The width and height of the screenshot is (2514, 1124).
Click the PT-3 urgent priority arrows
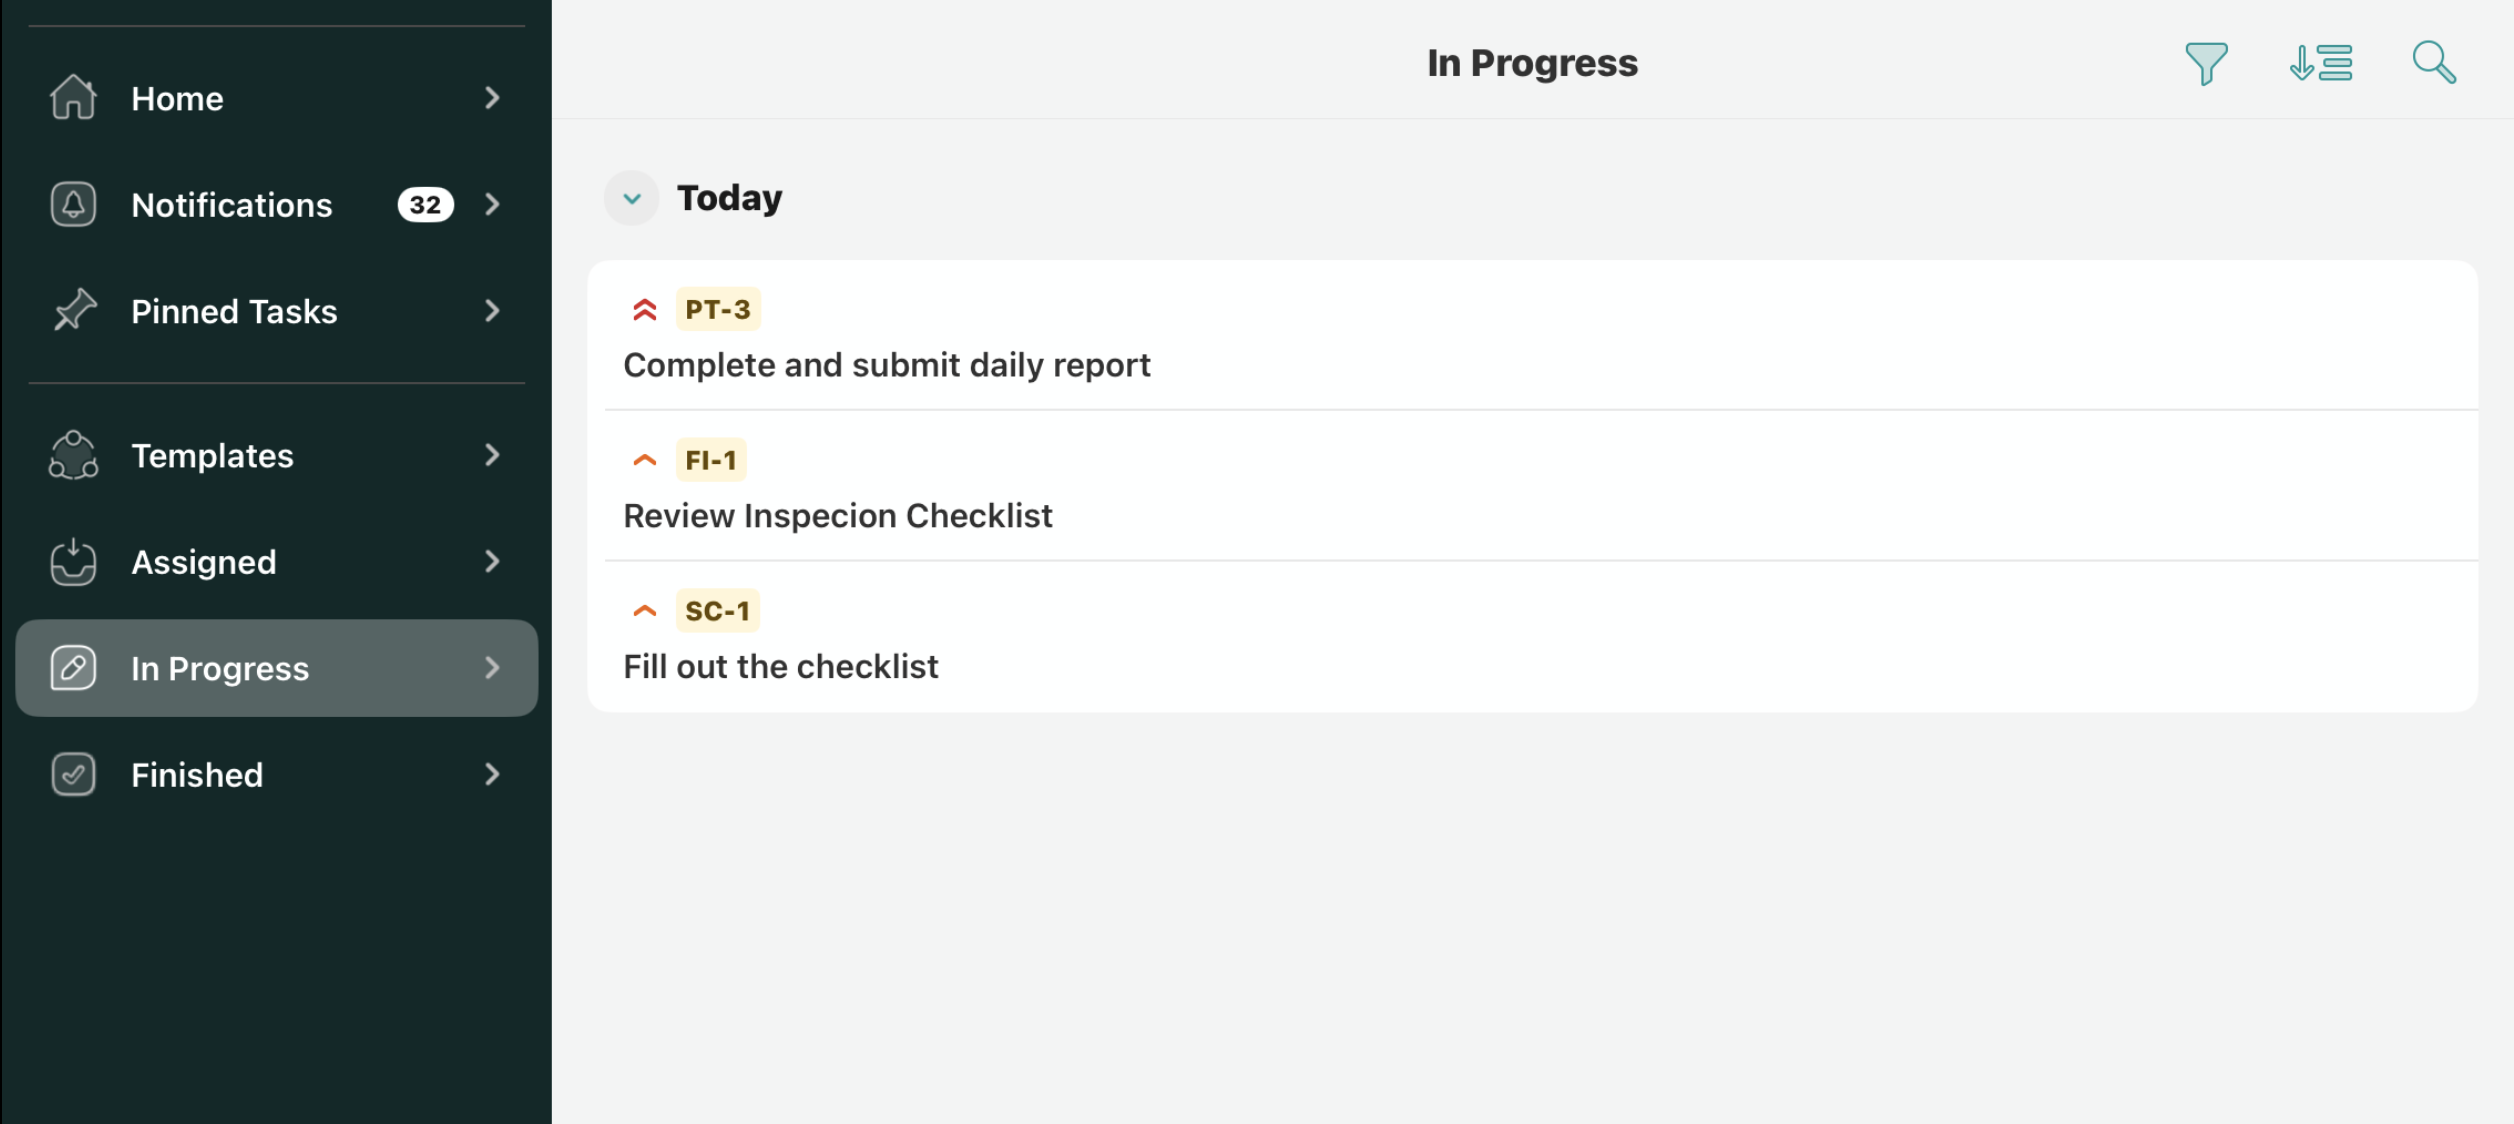coord(645,310)
